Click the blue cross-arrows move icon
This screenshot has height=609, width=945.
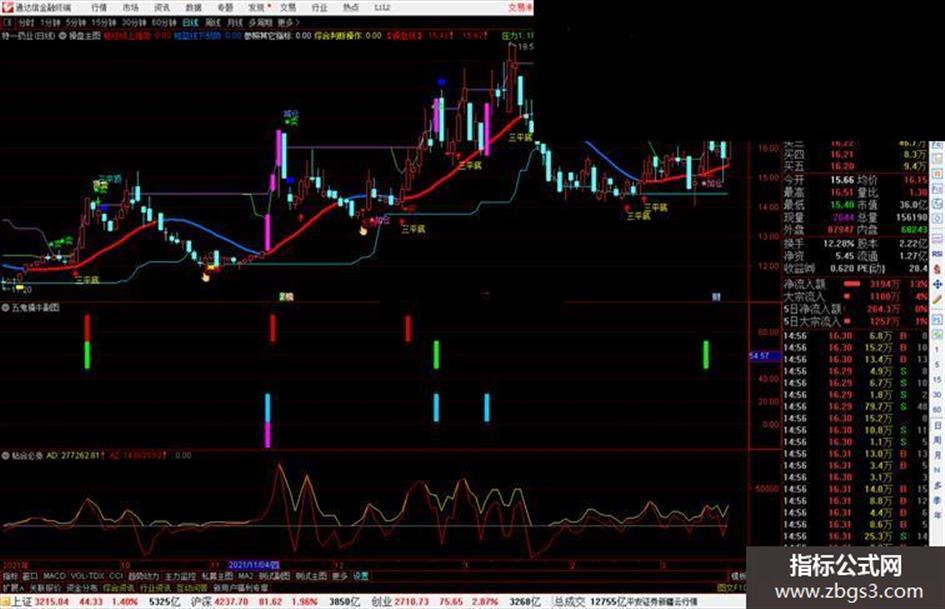pyautogui.click(x=937, y=284)
